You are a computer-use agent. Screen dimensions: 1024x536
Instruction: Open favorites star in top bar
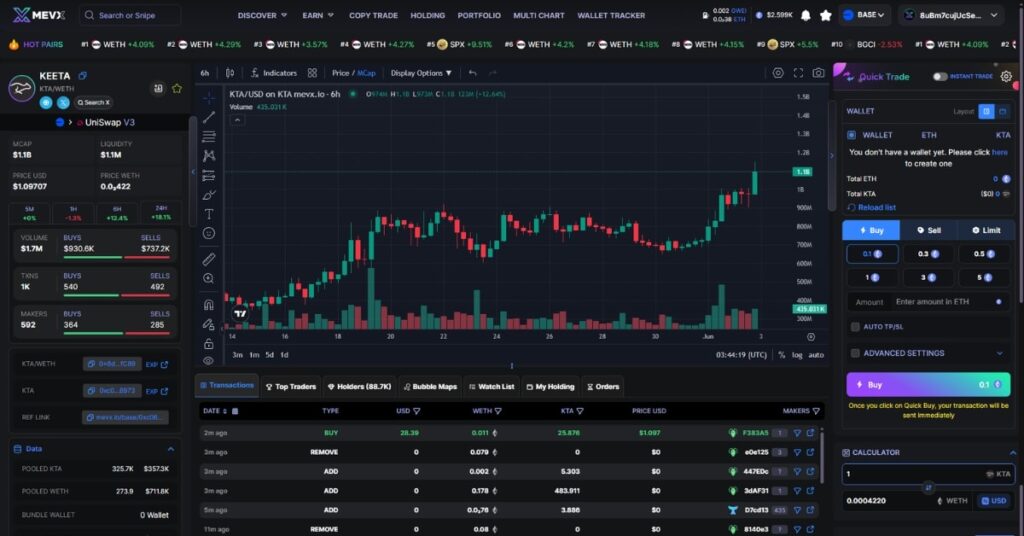(x=825, y=15)
